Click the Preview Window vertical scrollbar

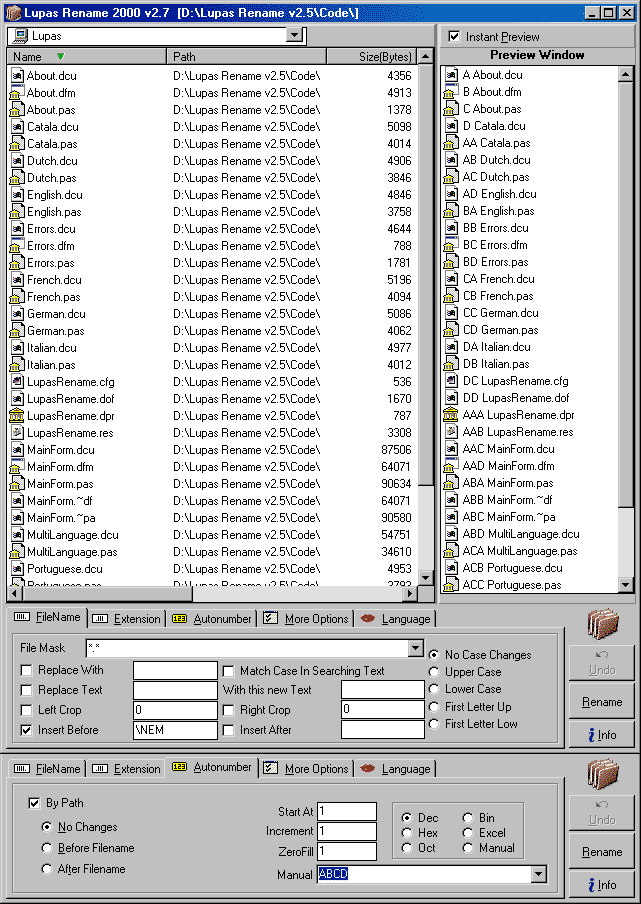click(626, 330)
